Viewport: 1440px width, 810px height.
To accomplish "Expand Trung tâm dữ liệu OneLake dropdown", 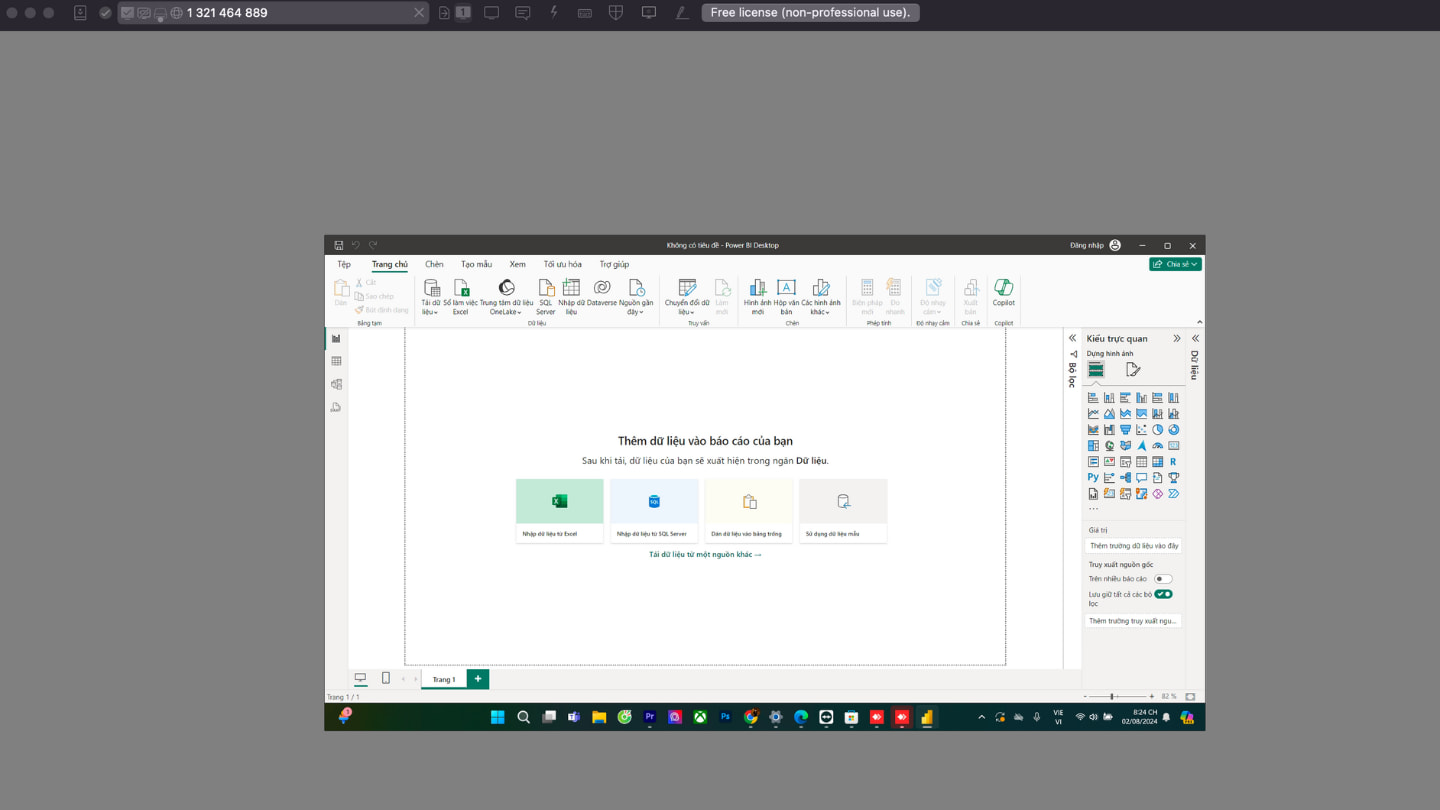I will 506,297.
